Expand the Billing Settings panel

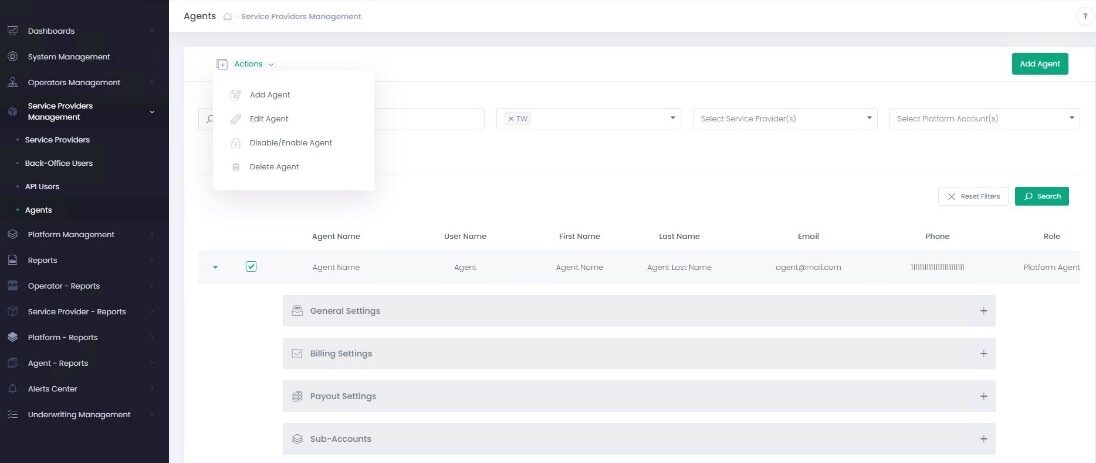pyautogui.click(x=983, y=354)
